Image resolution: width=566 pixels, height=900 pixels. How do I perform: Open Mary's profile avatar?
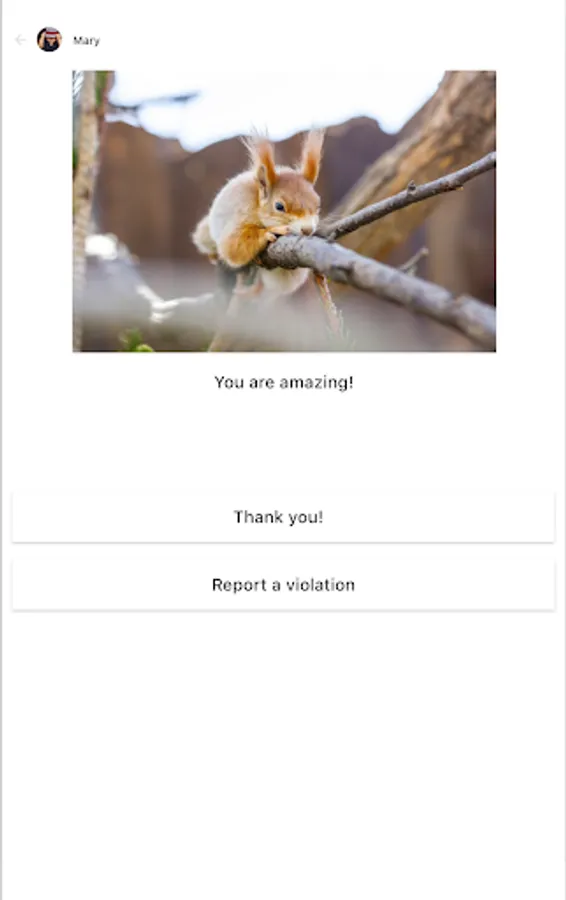[x=49, y=40]
